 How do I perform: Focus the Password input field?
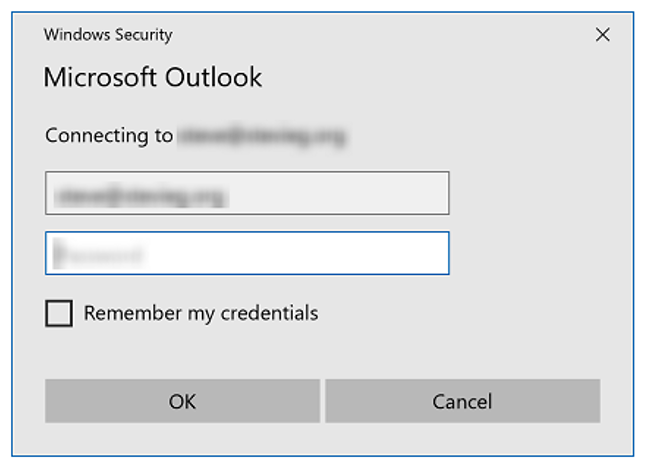[x=247, y=253]
